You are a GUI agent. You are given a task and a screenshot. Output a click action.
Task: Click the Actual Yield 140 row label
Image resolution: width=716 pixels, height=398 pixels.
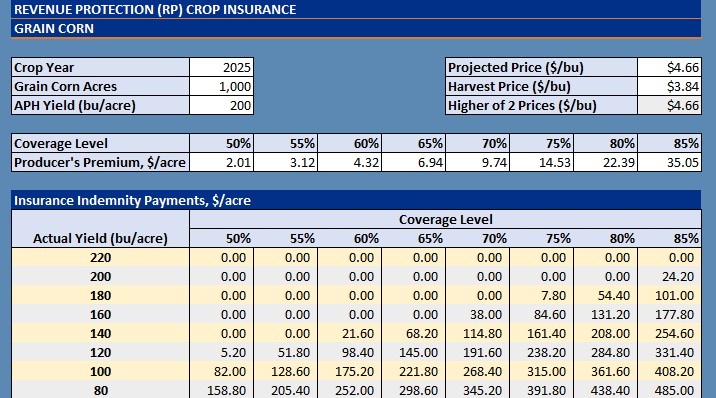click(100, 334)
